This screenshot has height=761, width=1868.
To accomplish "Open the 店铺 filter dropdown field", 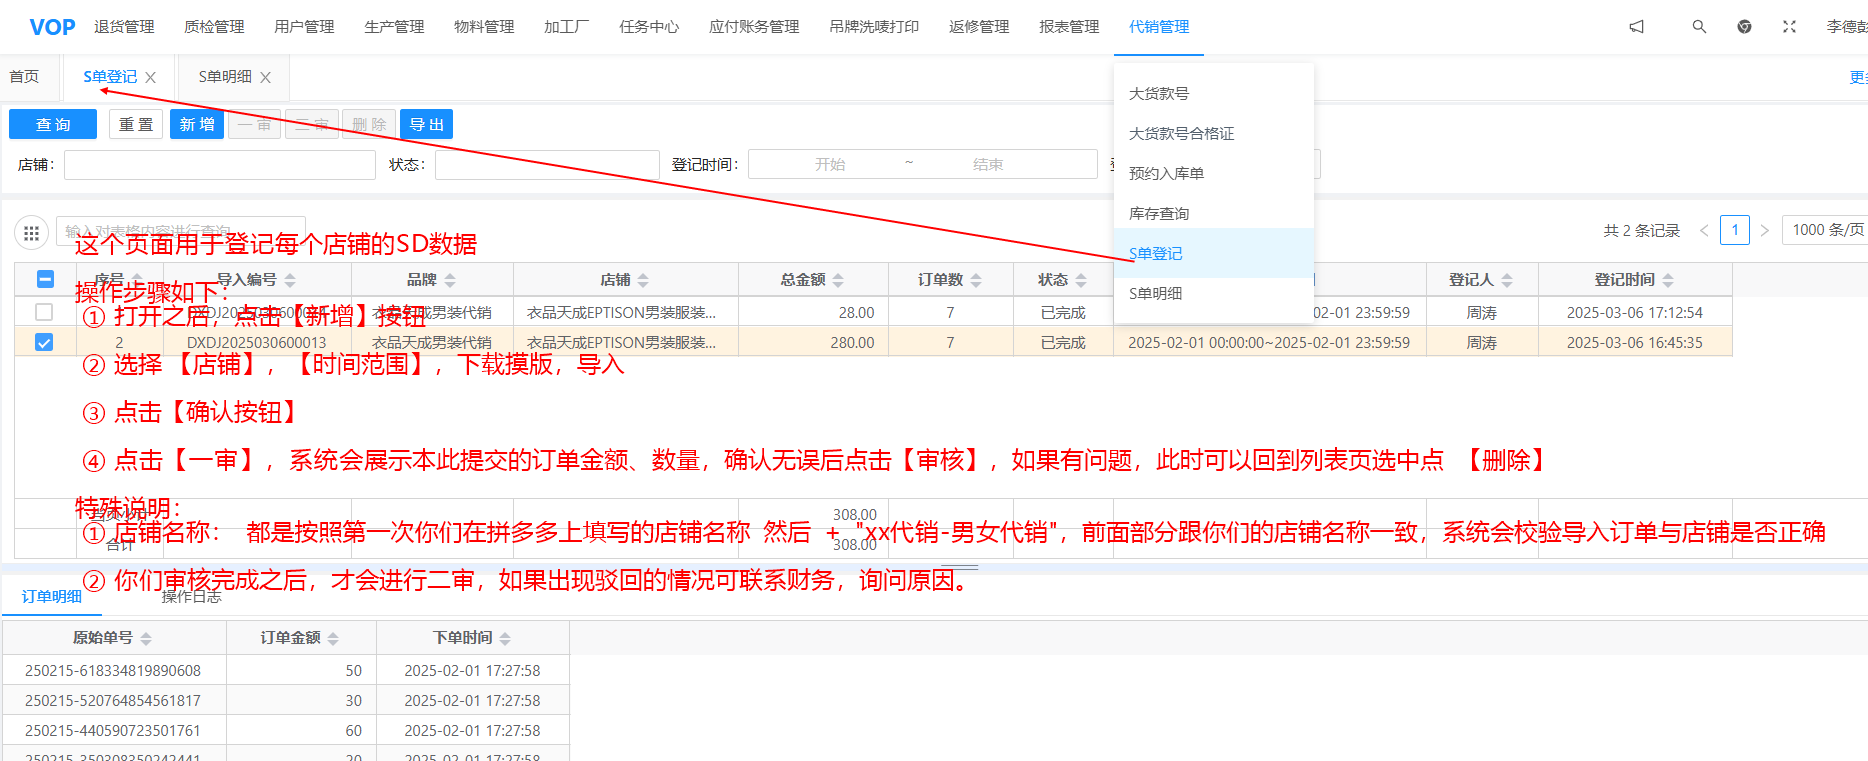I will (219, 165).
